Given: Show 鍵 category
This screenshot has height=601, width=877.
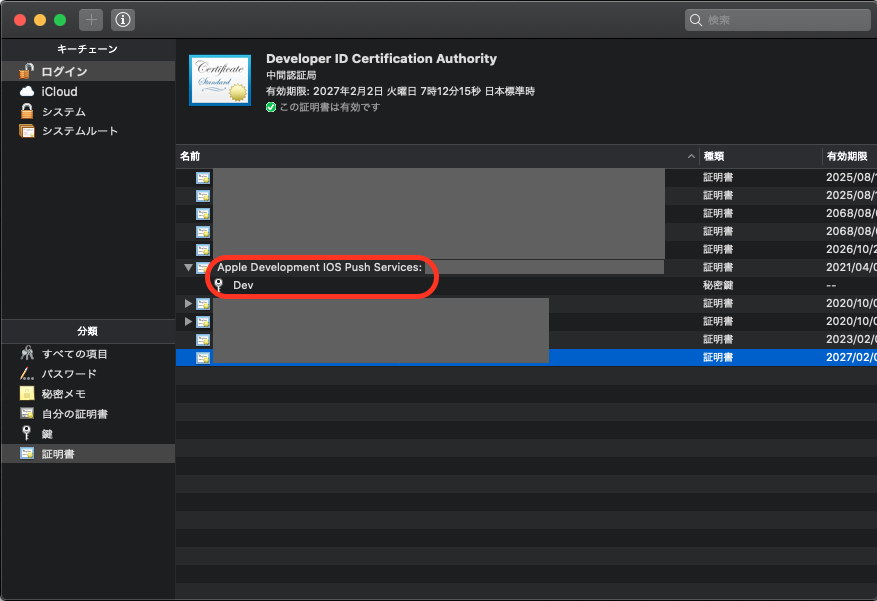Looking at the screenshot, I should coord(88,433).
